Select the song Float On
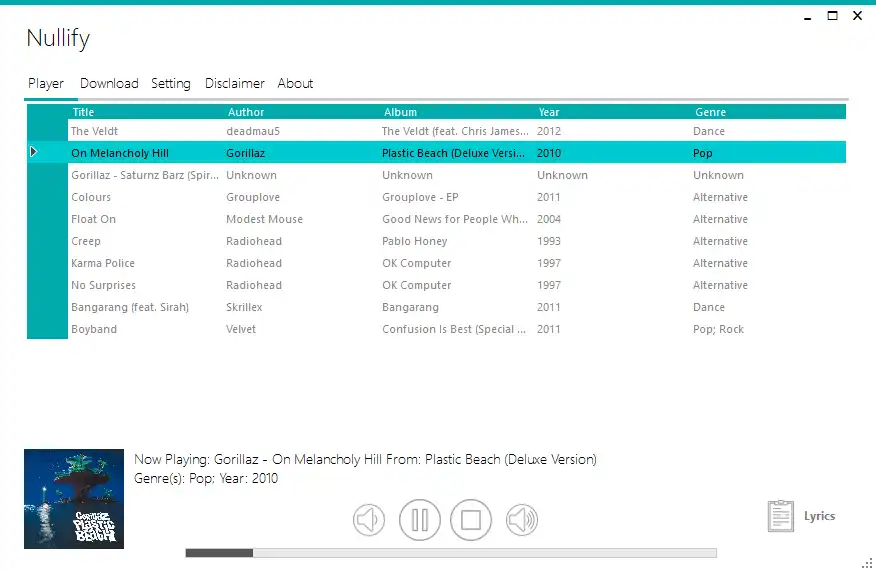The image size is (876, 572). point(93,219)
